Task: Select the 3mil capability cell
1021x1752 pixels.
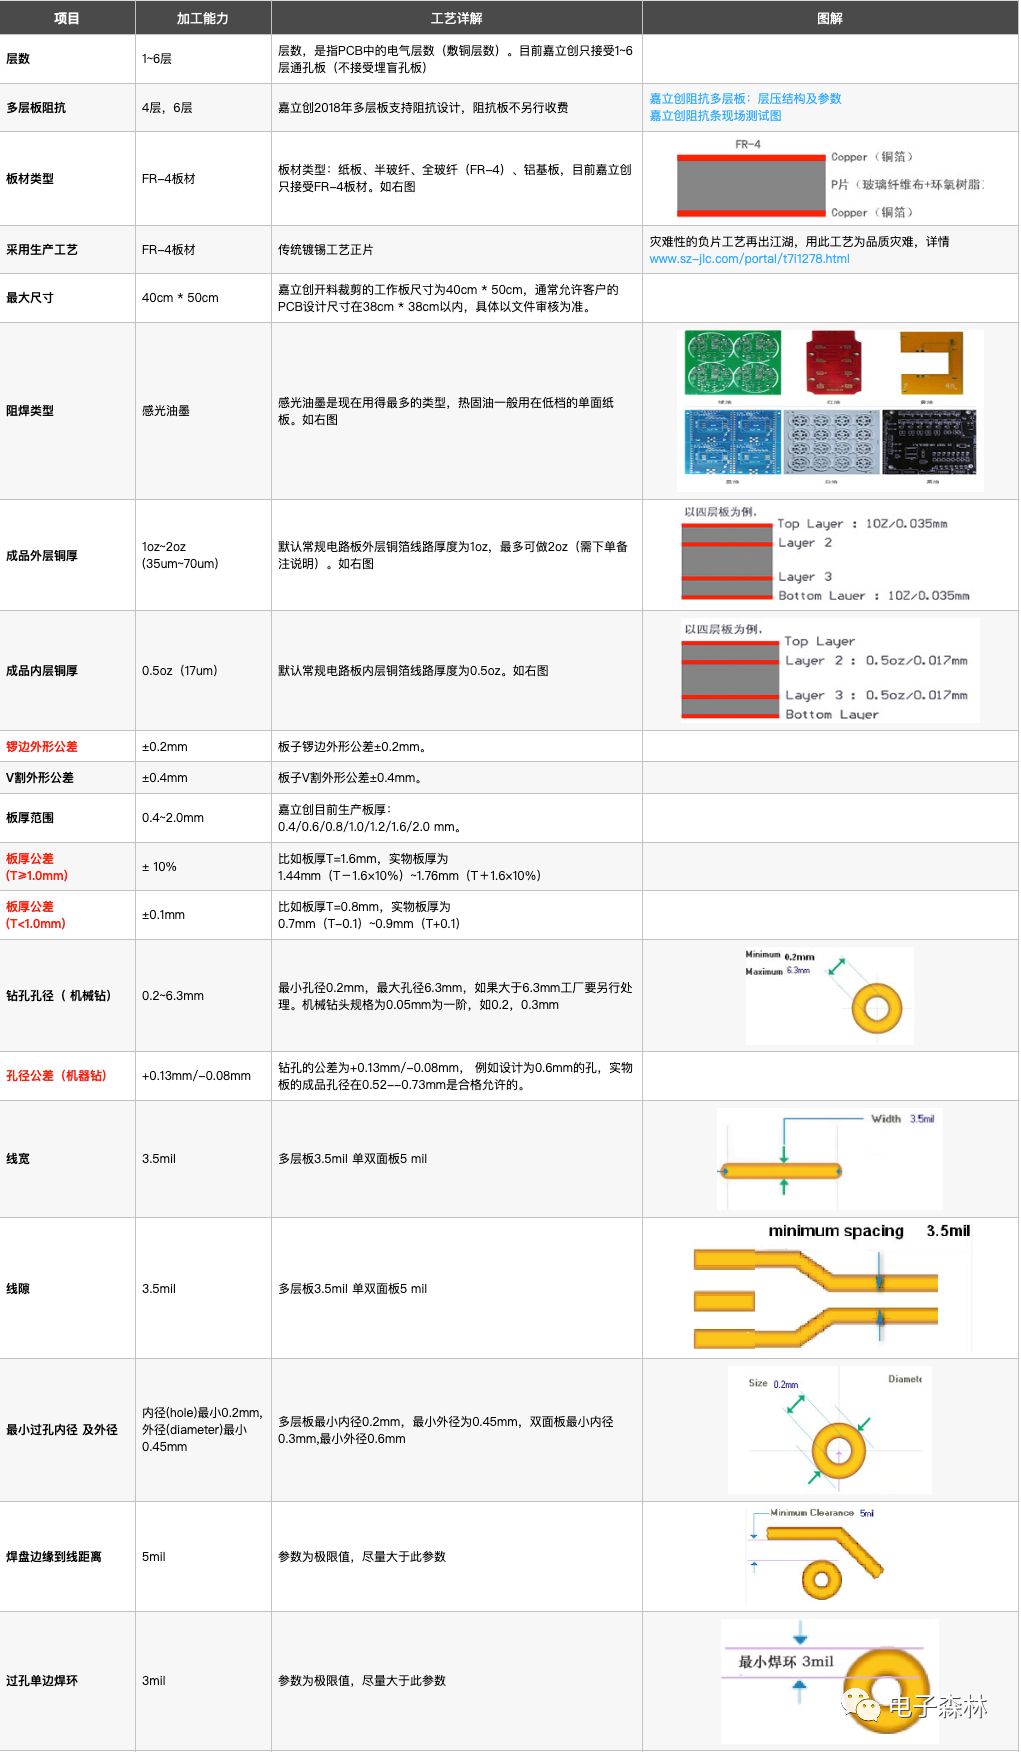Action: coord(154,1681)
